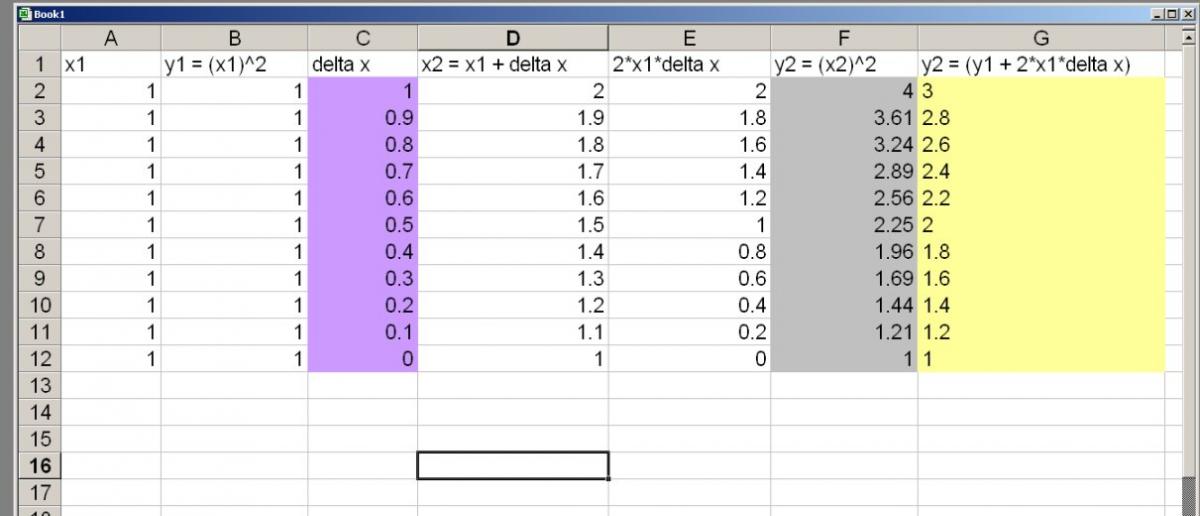Maximize the Book1 workbook window
This screenshot has height=516, width=1200.
(1171, 14)
